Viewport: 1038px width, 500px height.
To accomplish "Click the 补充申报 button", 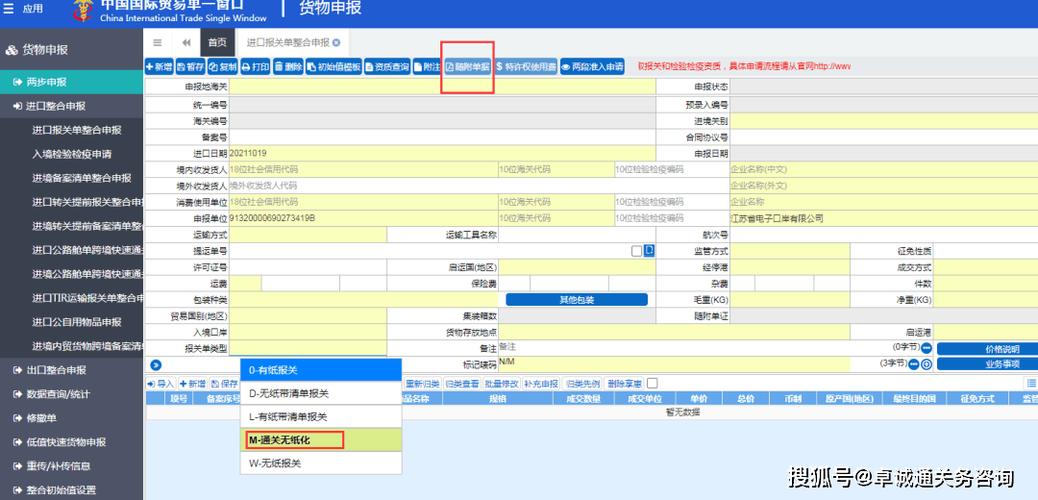I will coord(541,383).
